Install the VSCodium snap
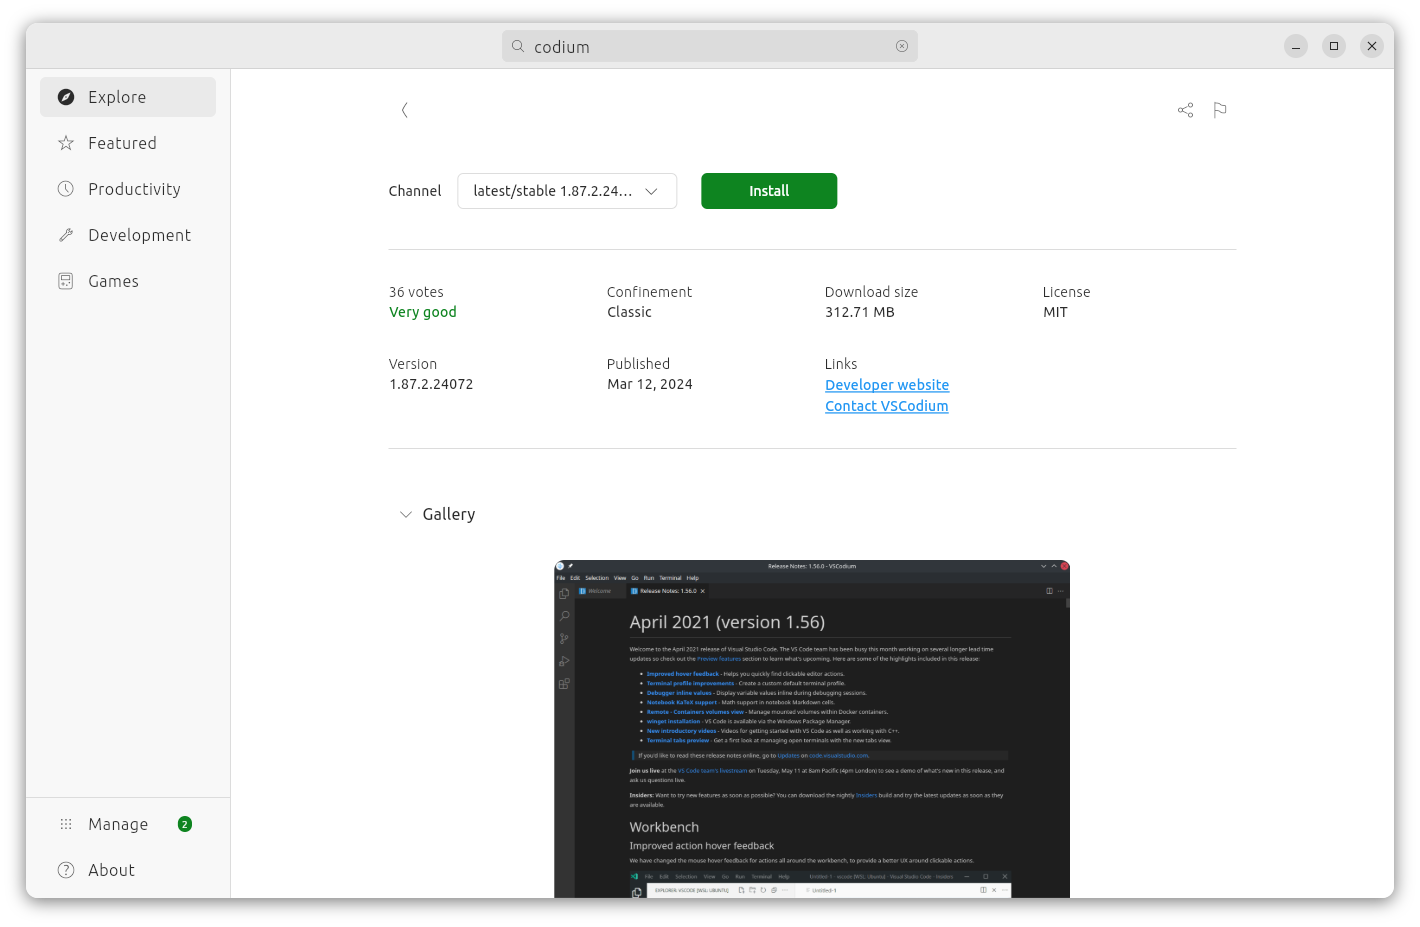The image size is (1420, 927). [769, 191]
